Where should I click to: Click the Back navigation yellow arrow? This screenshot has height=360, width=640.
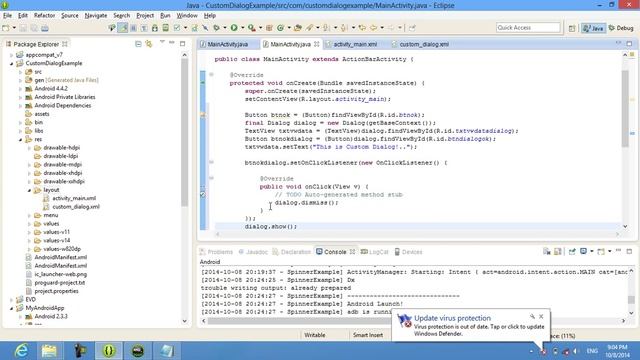tap(373, 28)
